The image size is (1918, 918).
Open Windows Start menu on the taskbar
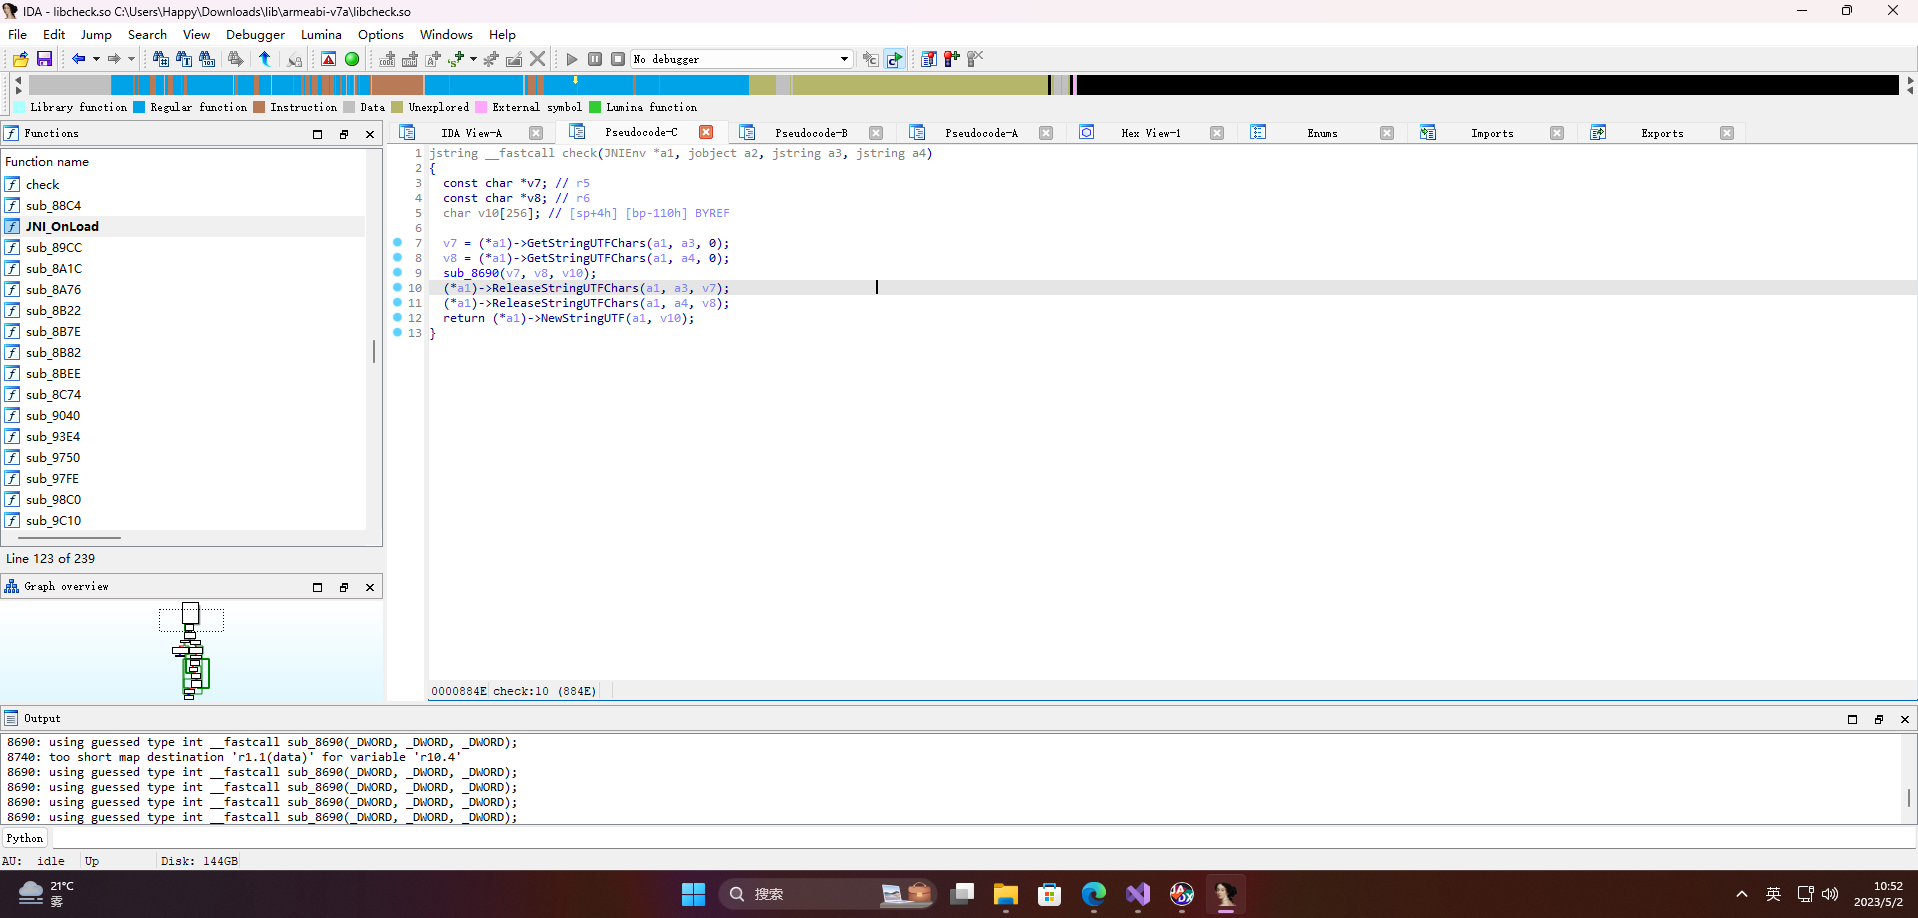[x=693, y=894]
